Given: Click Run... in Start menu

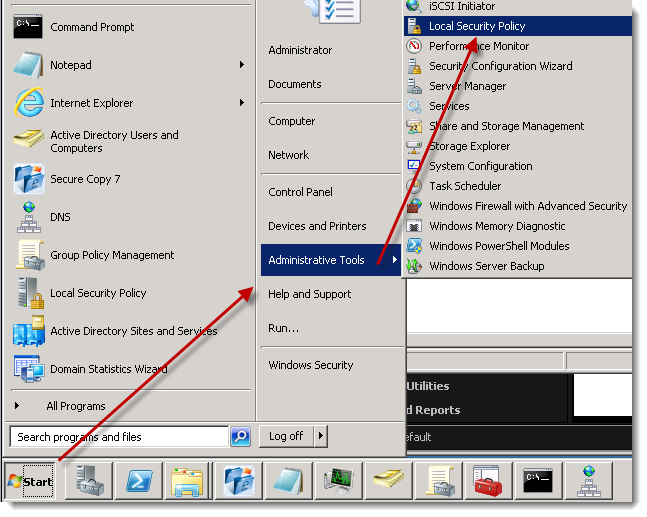Looking at the screenshot, I should (283, 328).
